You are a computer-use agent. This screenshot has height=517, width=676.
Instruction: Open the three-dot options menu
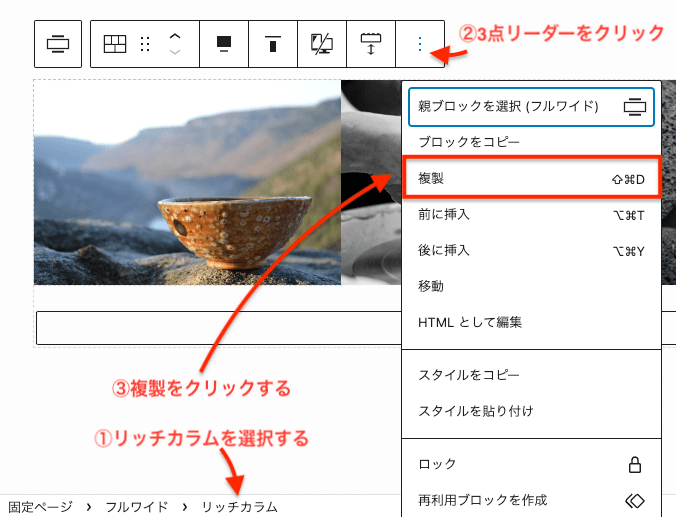coord(420,44)
